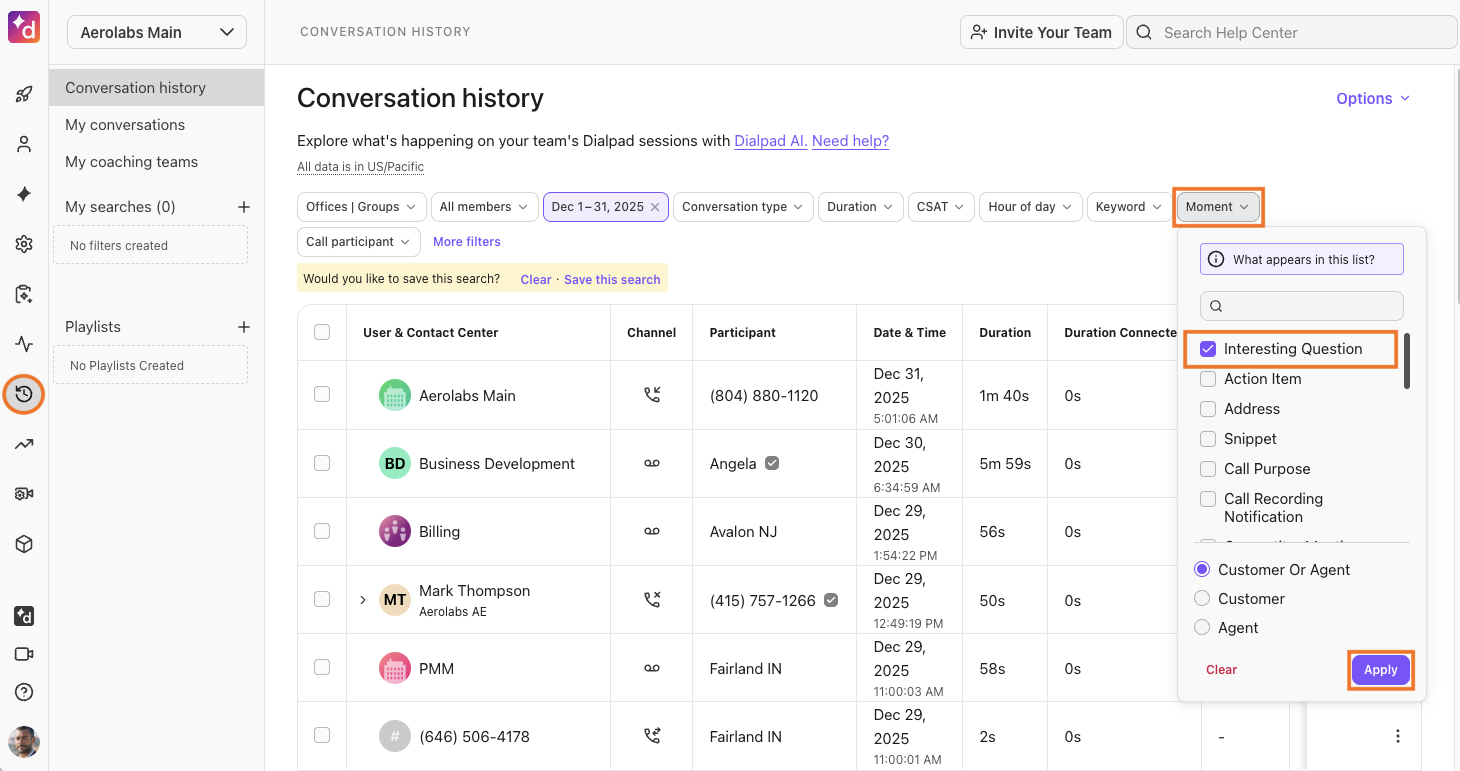Click the help question mark icon
Viewport: 1460px width, 771px height.
coord(23,691)
